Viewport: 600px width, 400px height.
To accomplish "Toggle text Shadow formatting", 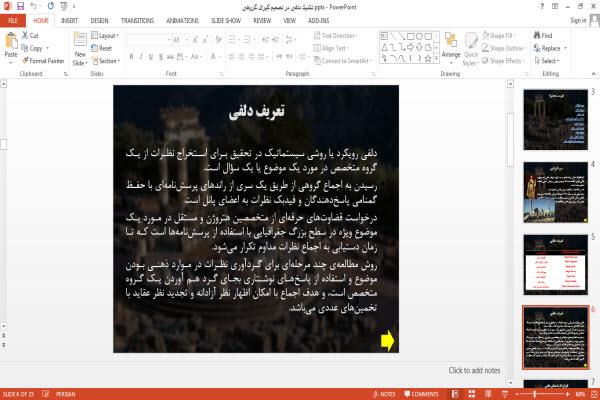I will coord(161,57).
